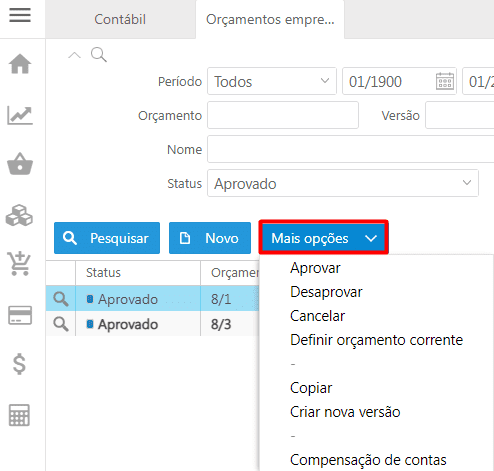Screen dimensions: 494x471
Task: Switch to the Contábil tab
Action: click(120, 19)
